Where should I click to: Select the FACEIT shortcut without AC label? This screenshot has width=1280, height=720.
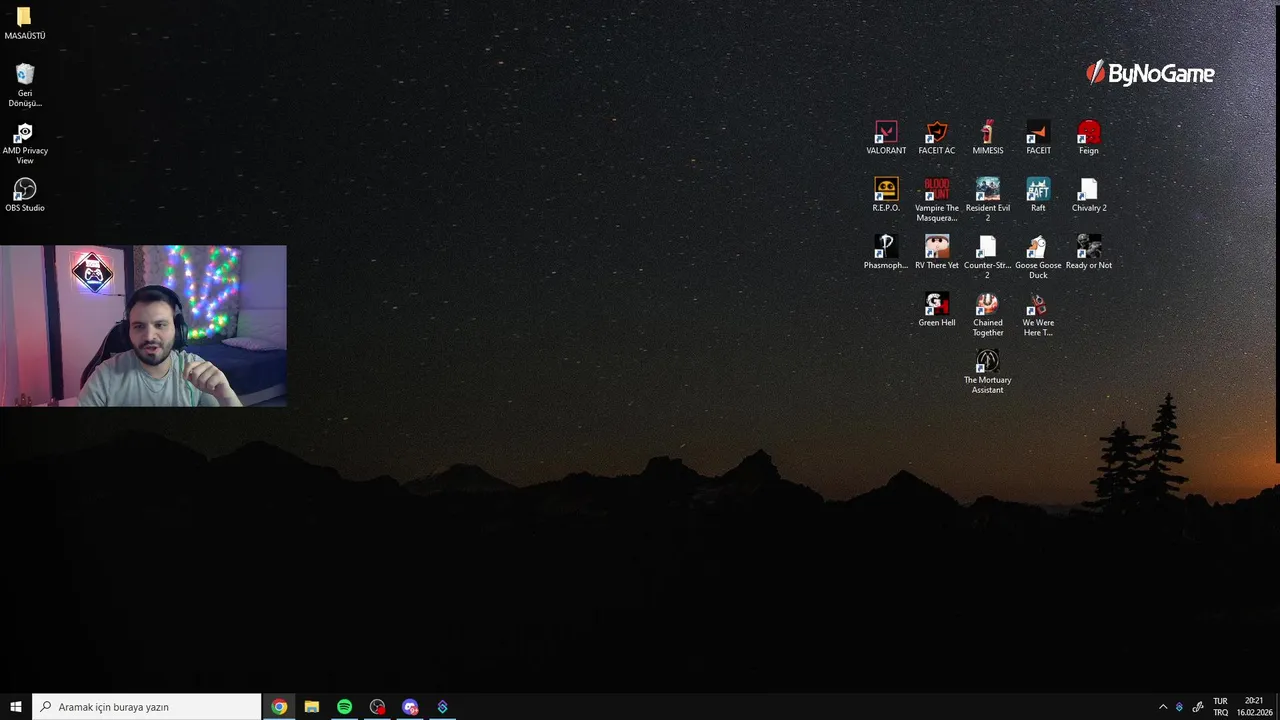click(1038, 138)
